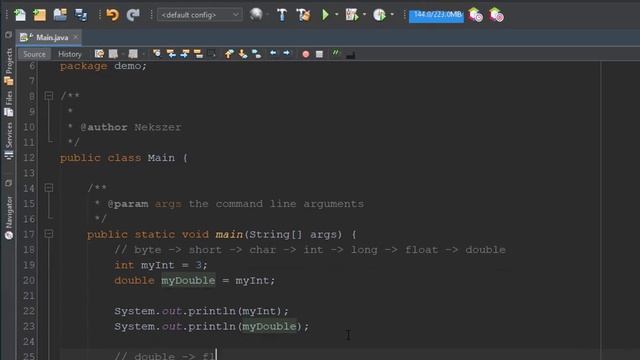Screen dimensions: 640x360
Task: Collapse the main method fold at line 17
Action: click(x=49, y=234)
